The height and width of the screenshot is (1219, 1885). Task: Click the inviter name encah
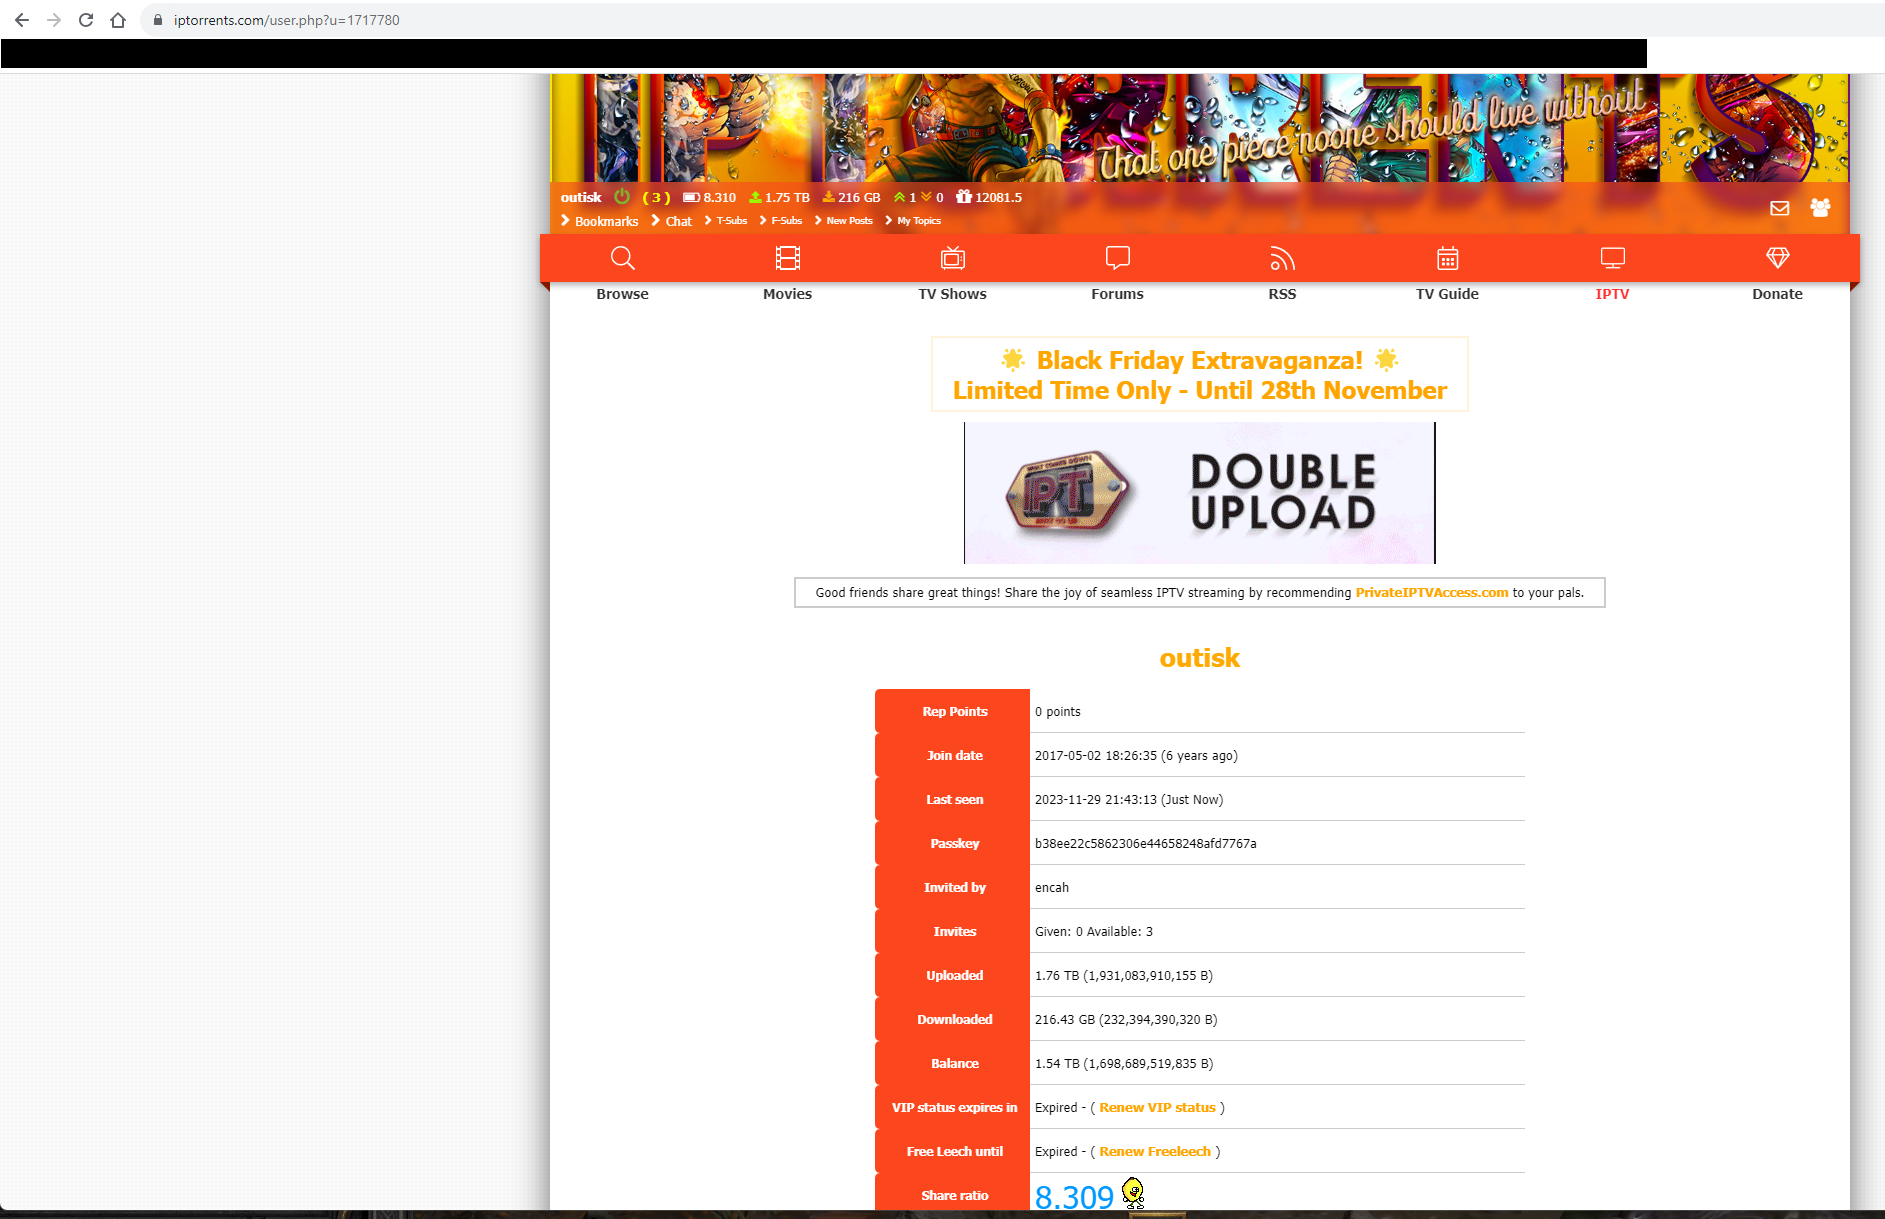point(1052,888)
